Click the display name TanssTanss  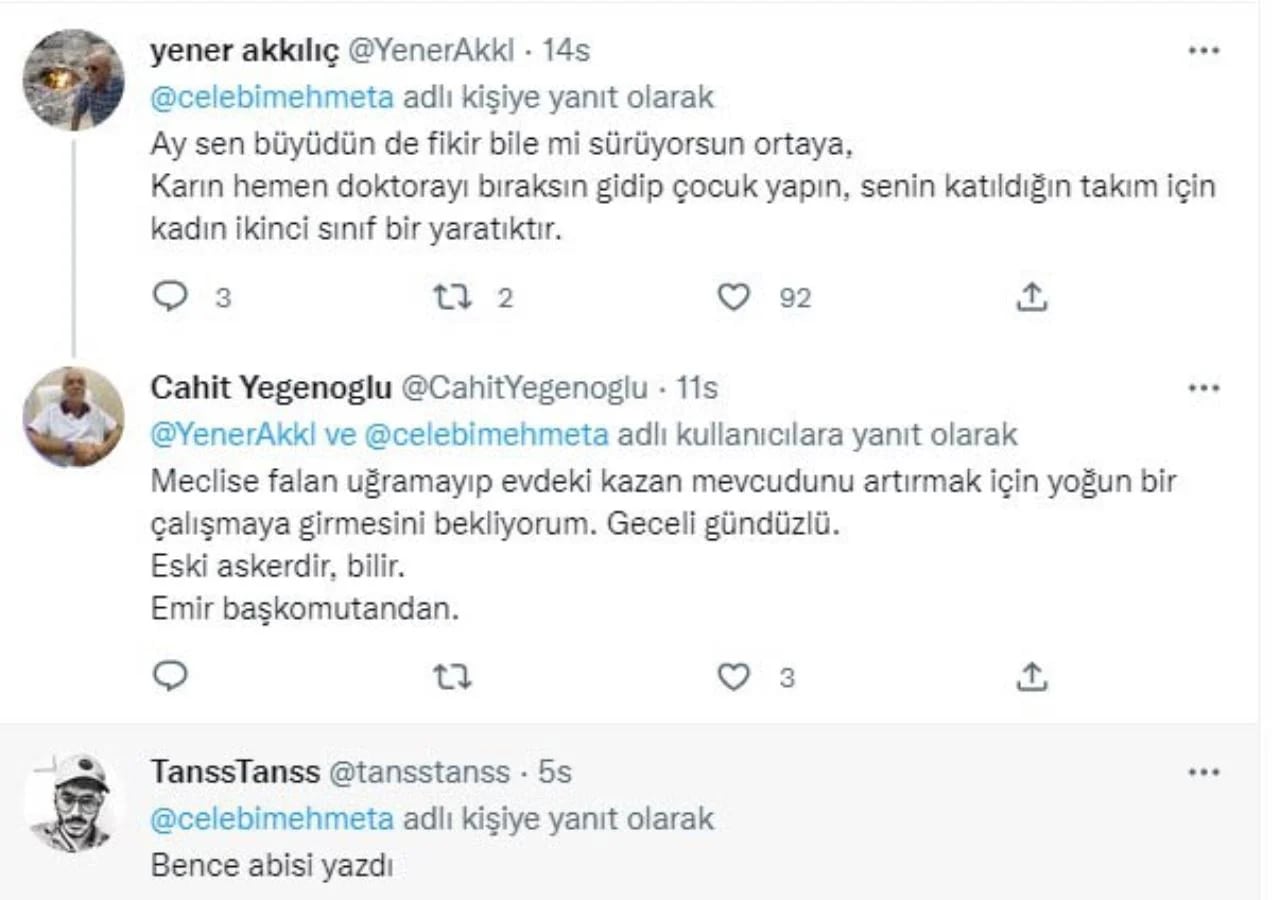click(x=236, y=772)
